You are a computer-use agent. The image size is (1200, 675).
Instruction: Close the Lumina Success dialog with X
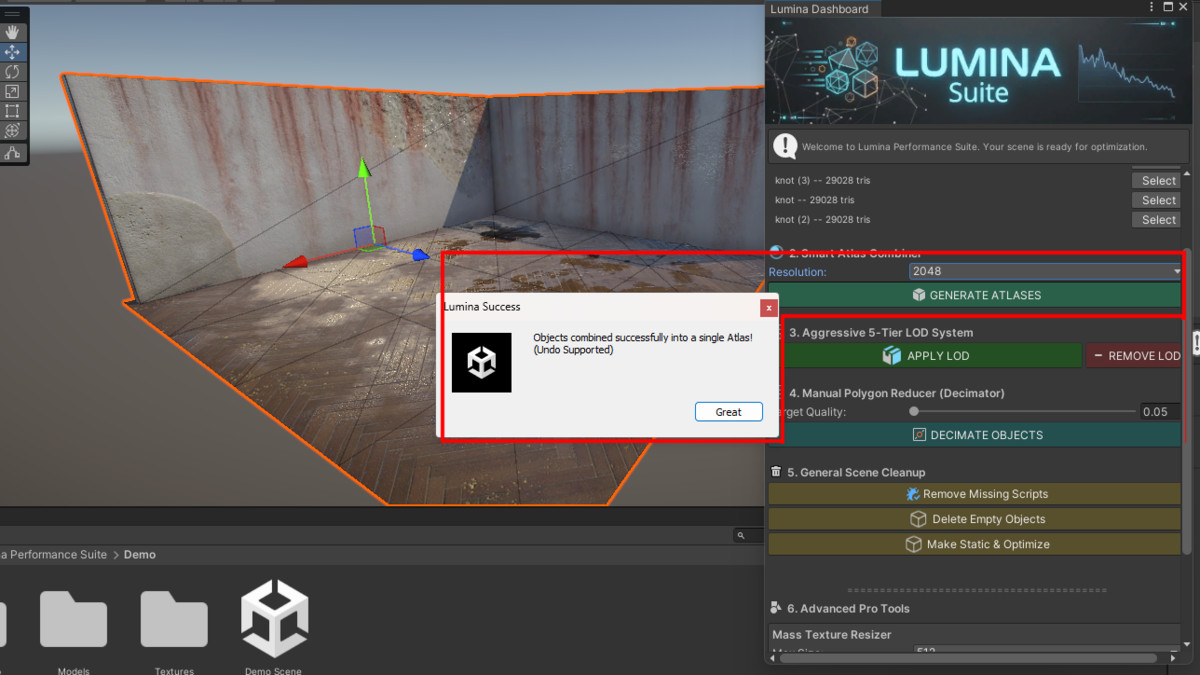768,308
